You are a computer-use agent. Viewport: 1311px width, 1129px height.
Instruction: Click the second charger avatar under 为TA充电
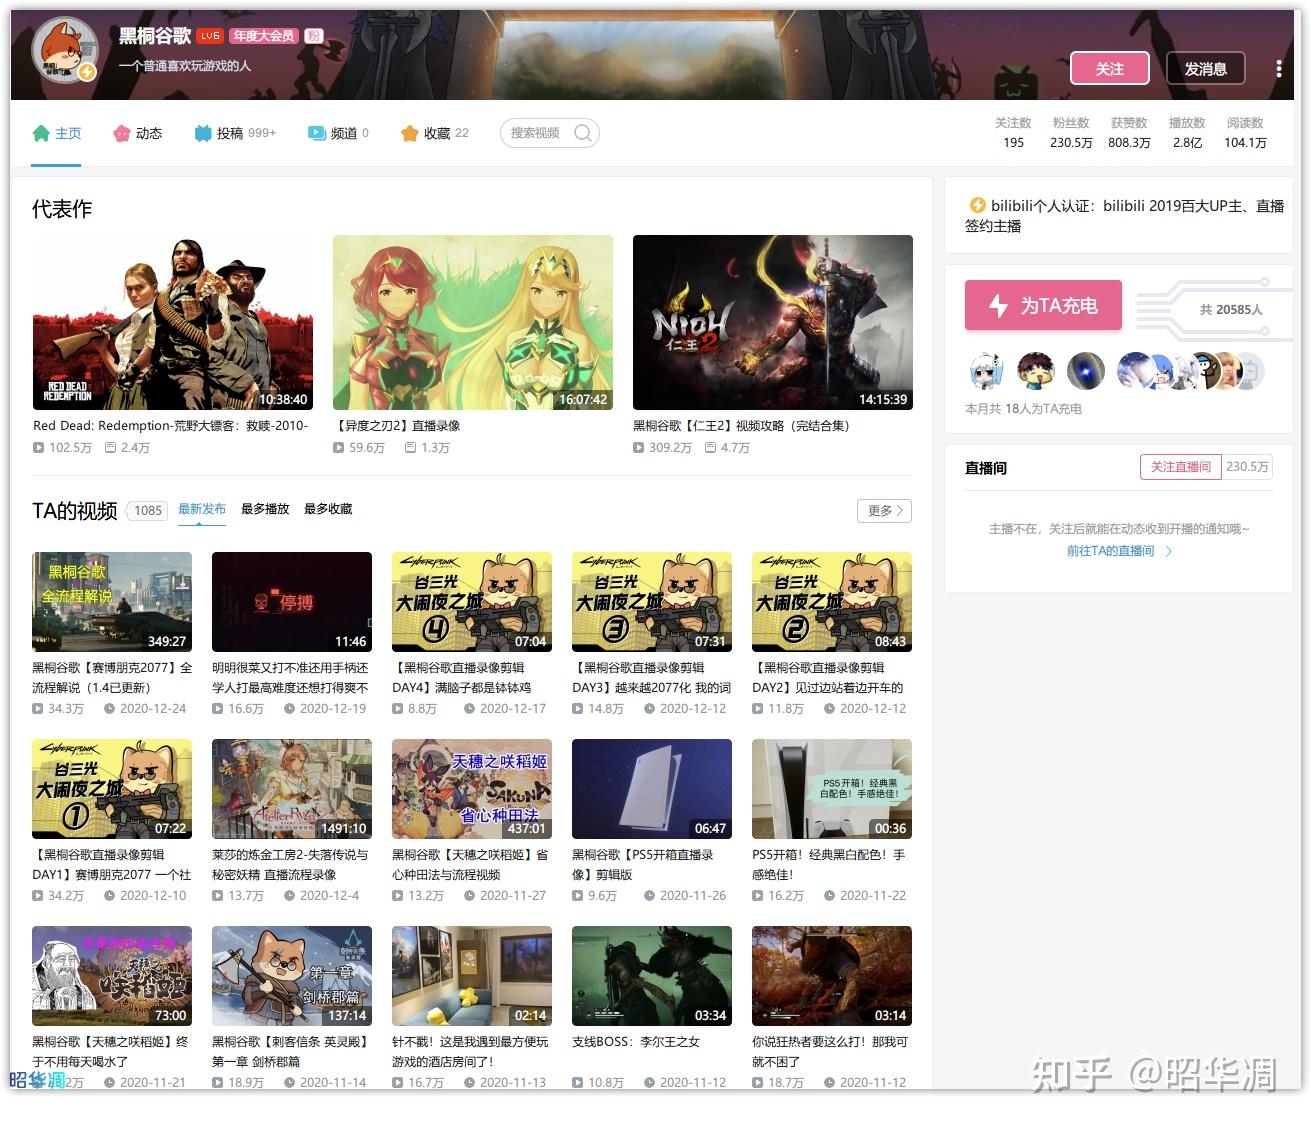tap(1036, 371)
